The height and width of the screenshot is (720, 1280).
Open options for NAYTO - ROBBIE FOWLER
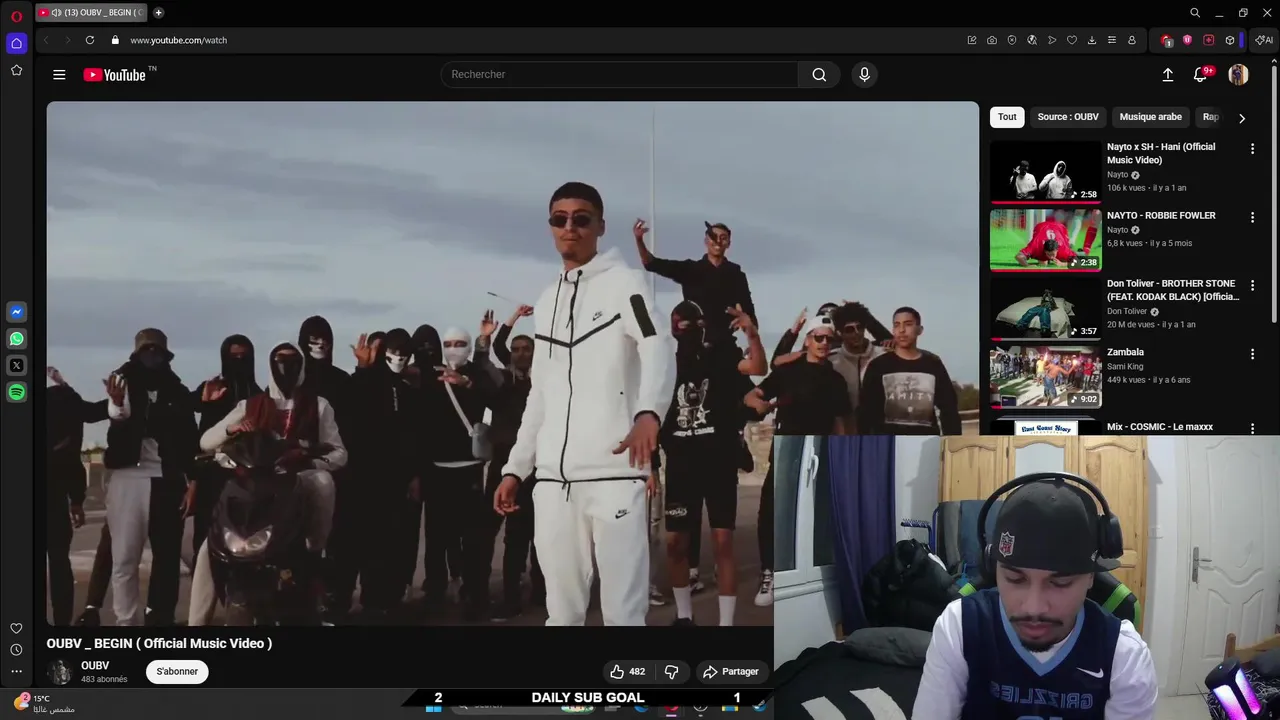click(x=1252, y=217)
